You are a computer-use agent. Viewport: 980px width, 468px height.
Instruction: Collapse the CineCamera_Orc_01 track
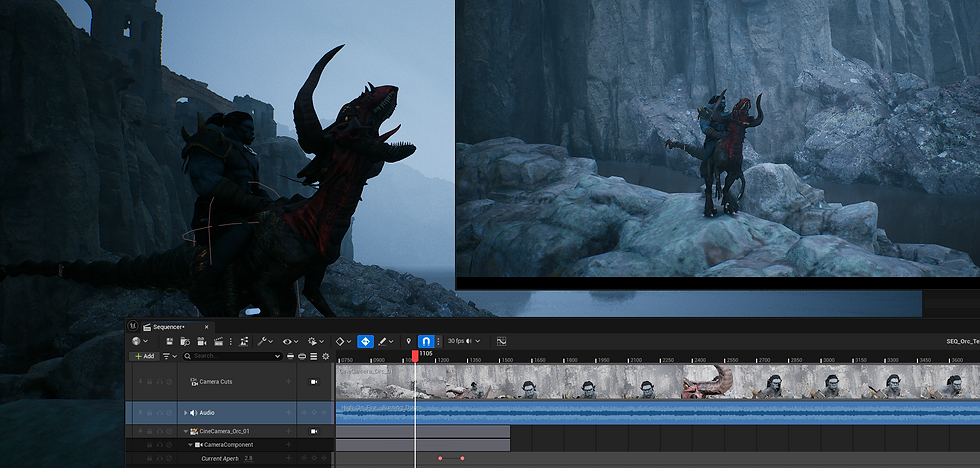pos(184,431)
